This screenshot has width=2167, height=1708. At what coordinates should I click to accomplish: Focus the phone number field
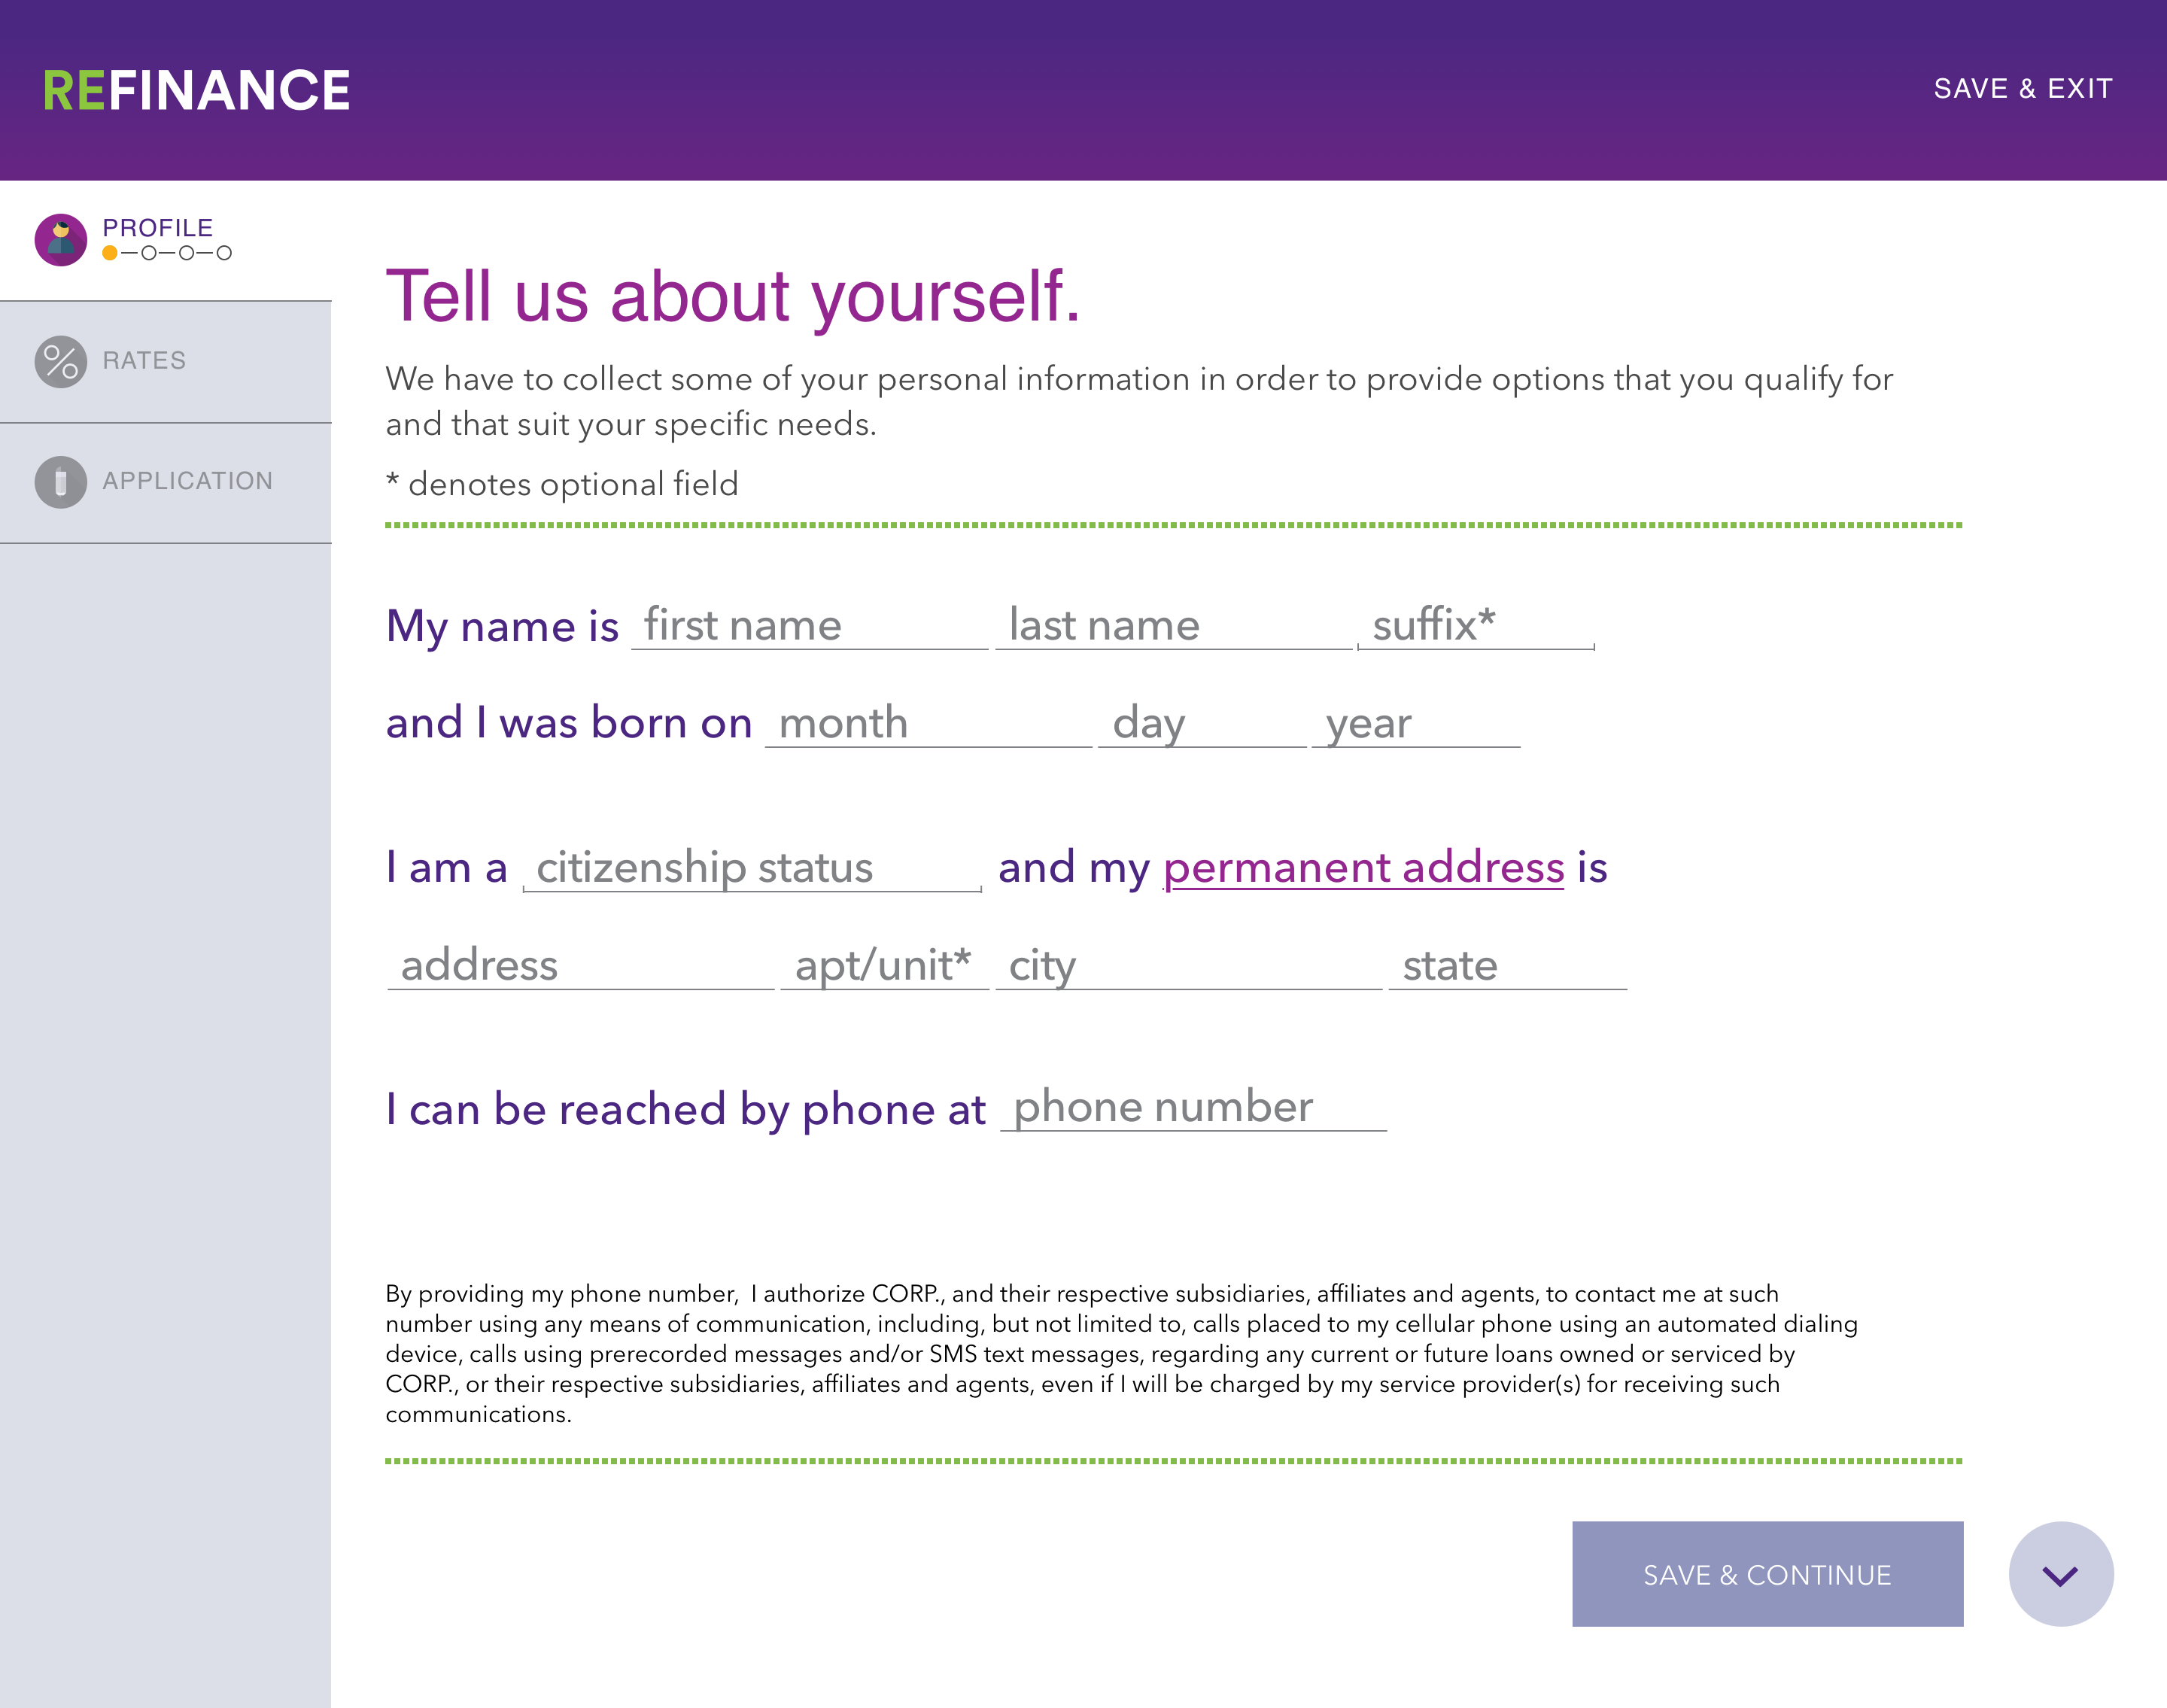[x=1193, y=1107]
